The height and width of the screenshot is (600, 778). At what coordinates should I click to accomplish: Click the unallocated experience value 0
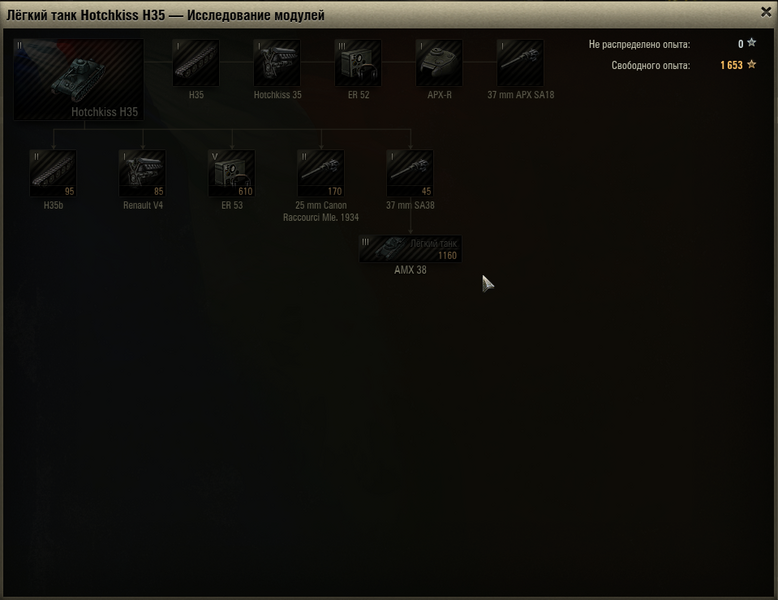tap(740, 44)
